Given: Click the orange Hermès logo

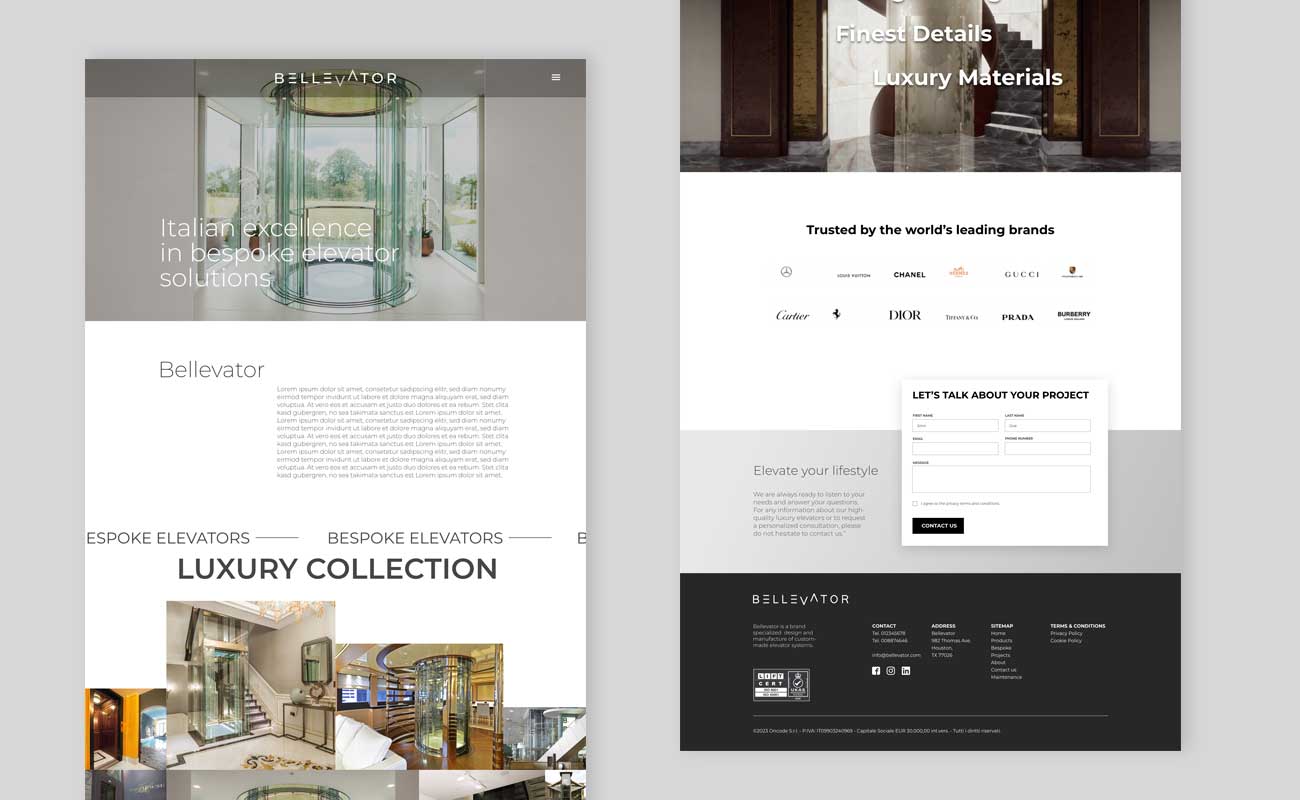Looking at the screenshot, I should coord(959,272).
